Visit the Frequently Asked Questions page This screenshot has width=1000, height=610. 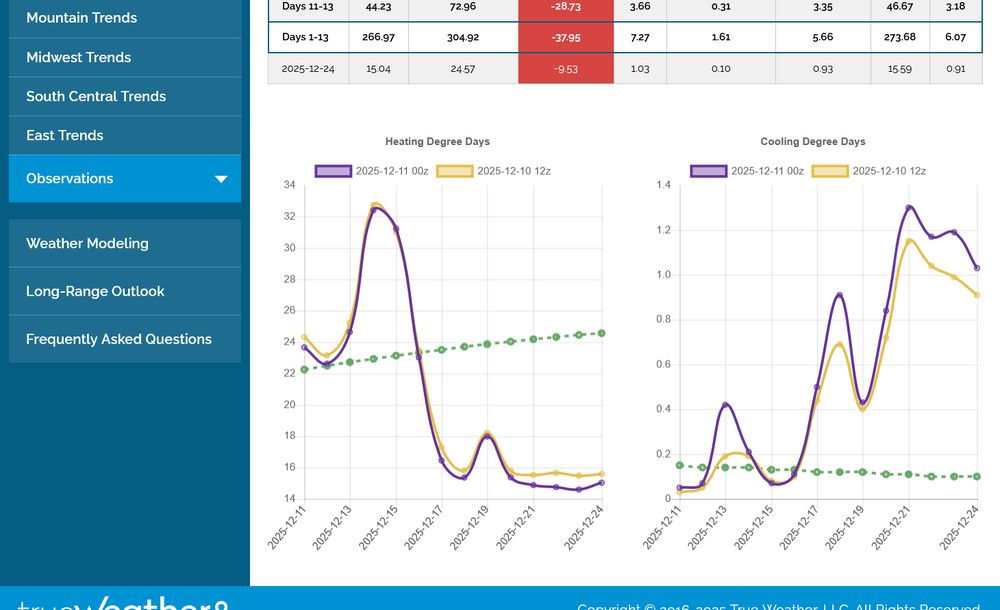click(x=119, y=340)
